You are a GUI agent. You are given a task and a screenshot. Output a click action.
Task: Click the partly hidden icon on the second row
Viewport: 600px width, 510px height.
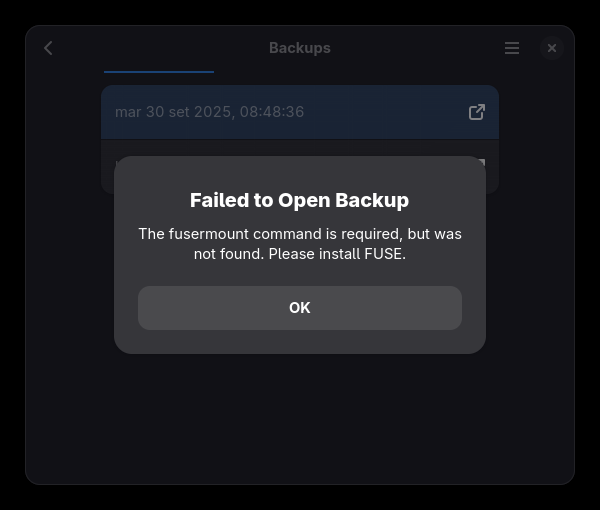pos(481,162)
